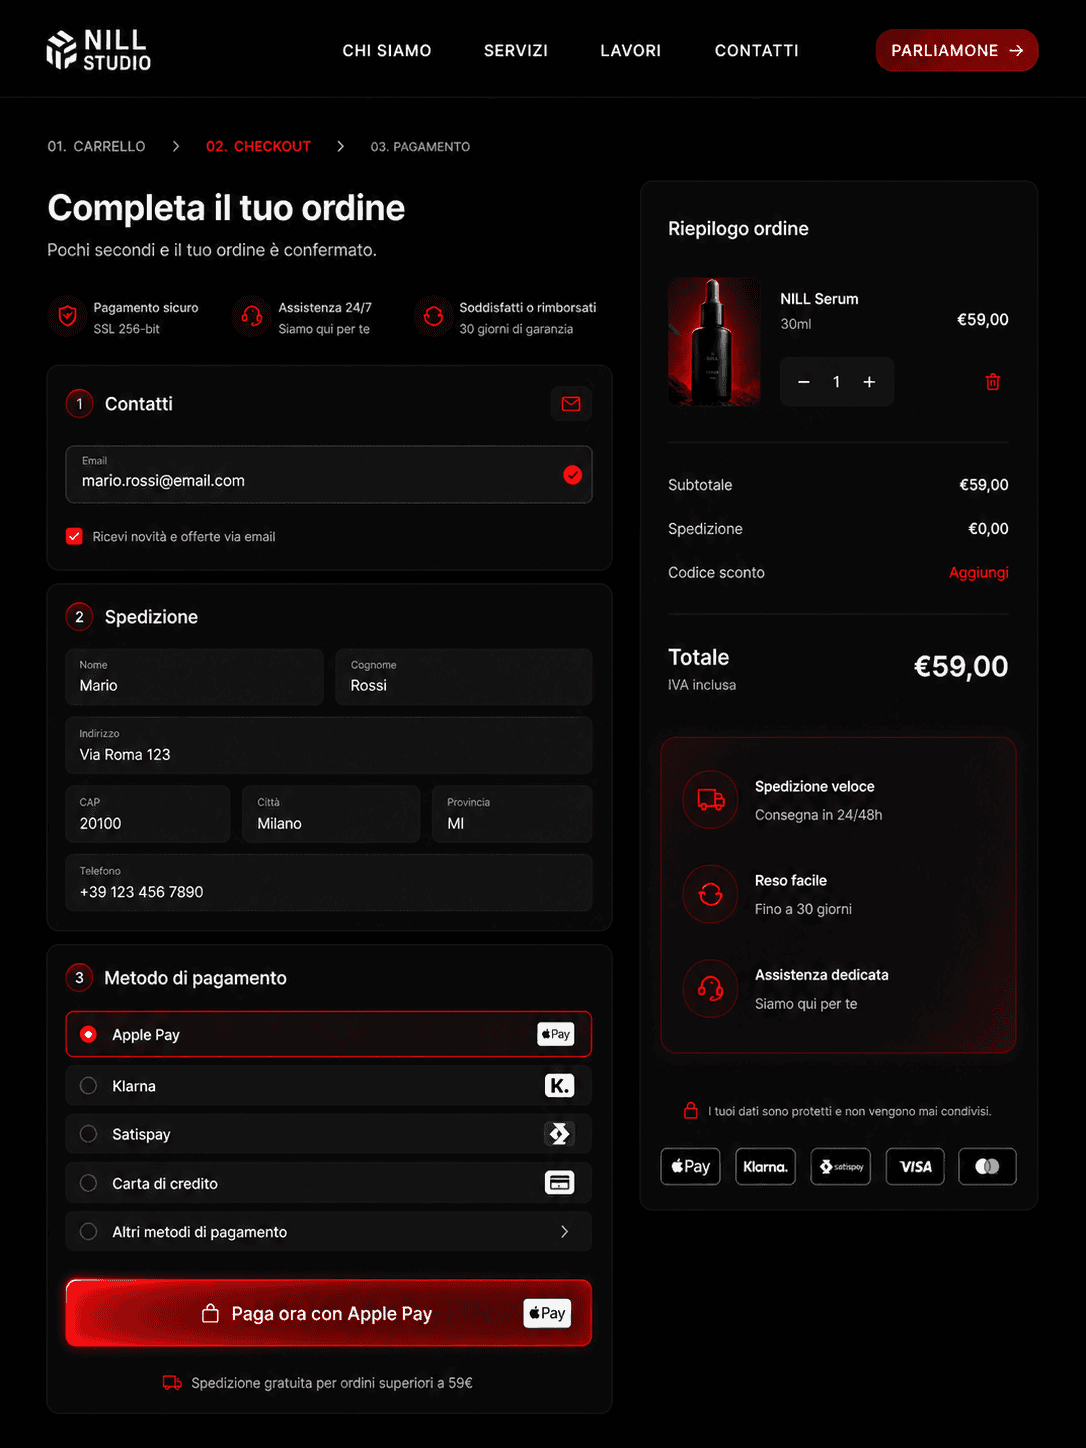Click the Soddisfatti o rimborsati refresh icon
1086x1448 pixels.
coord(433,317)
